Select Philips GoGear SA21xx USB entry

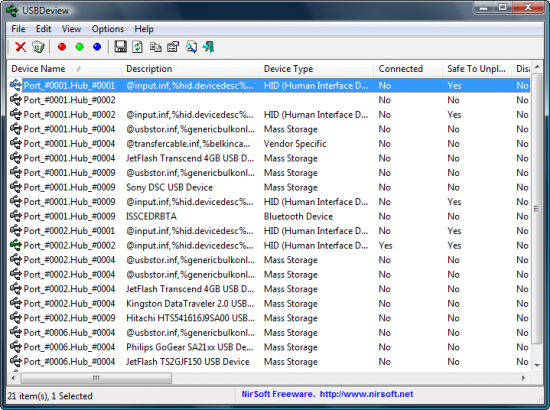[x=190, y=347]
